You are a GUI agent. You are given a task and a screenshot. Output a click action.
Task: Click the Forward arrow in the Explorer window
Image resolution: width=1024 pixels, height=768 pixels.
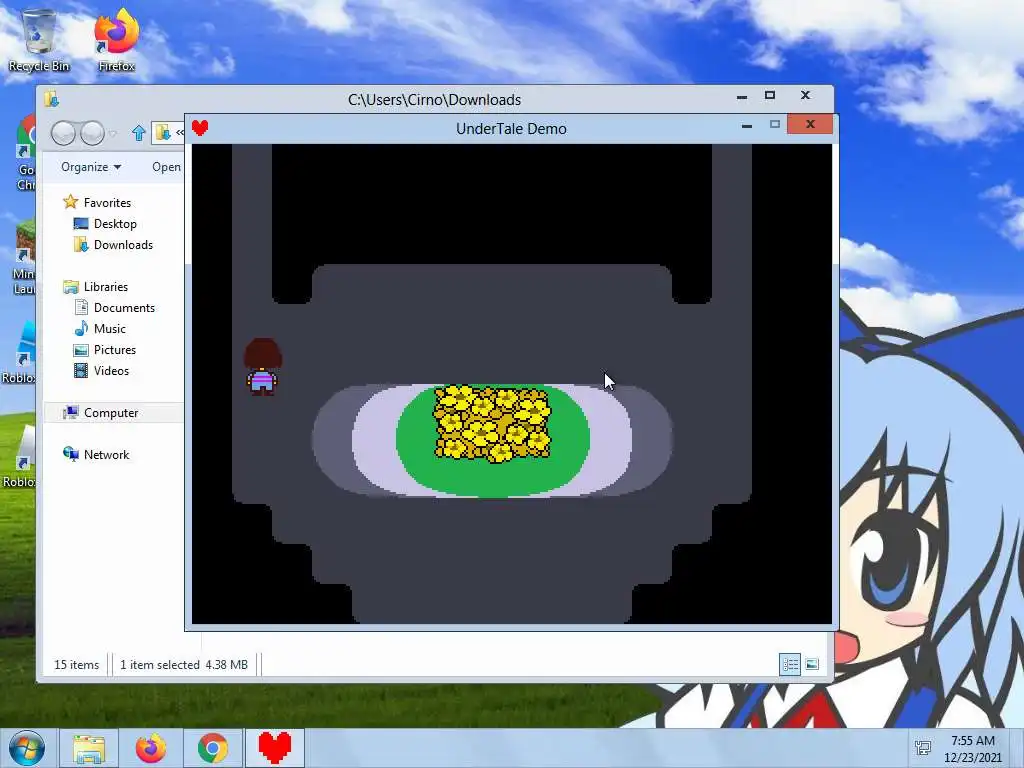[92, 133]
